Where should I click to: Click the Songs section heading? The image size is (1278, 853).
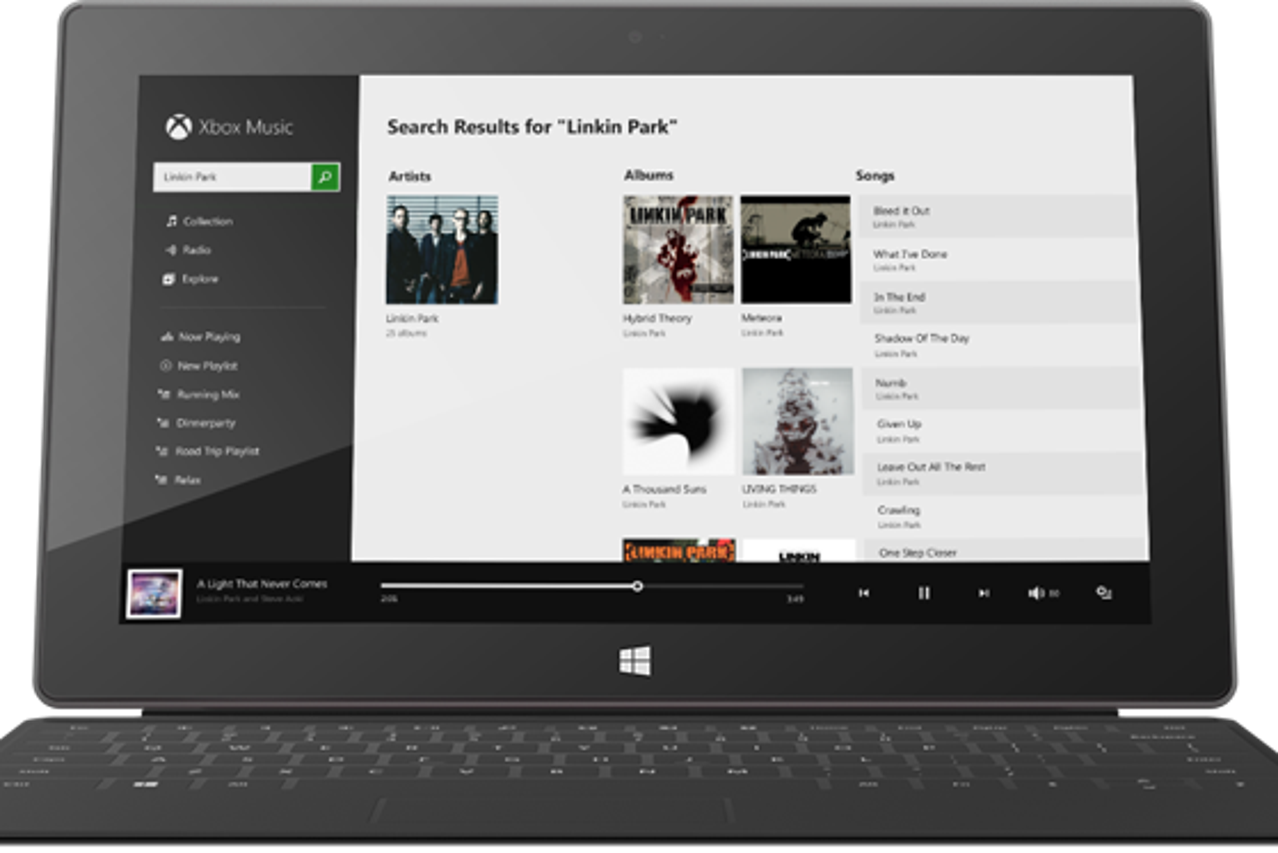point(875,176)
